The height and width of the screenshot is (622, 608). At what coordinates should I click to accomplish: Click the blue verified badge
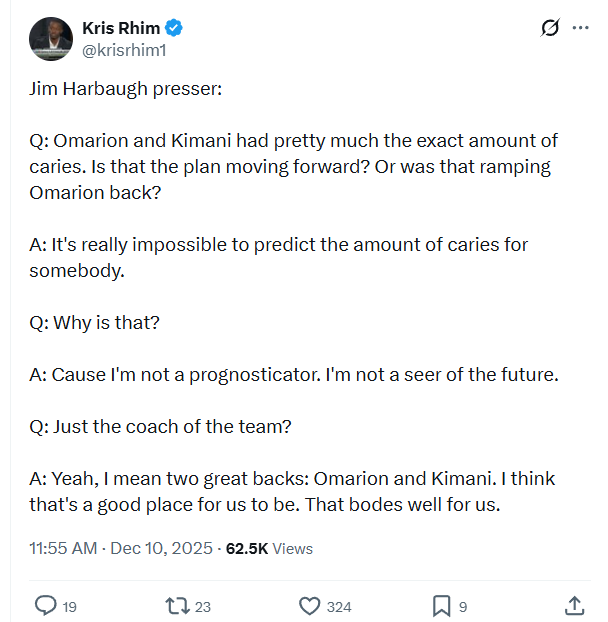(x=173, y=26)
